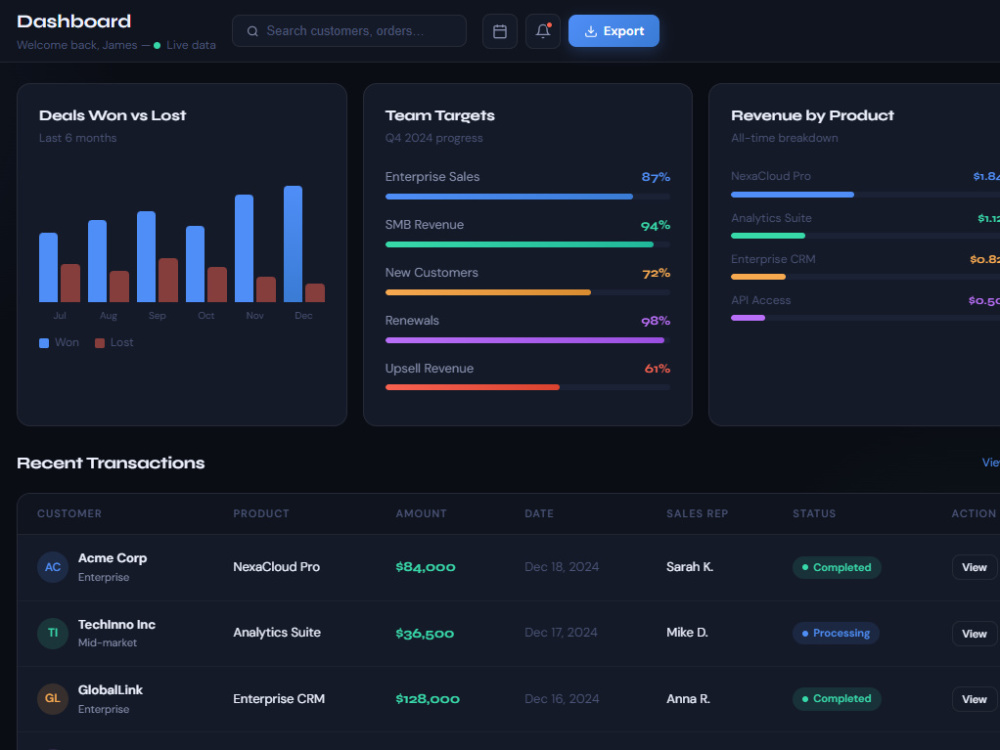Click the Completed status of Acme Corp
The image size is (1000, 750).
coord(837,568)
